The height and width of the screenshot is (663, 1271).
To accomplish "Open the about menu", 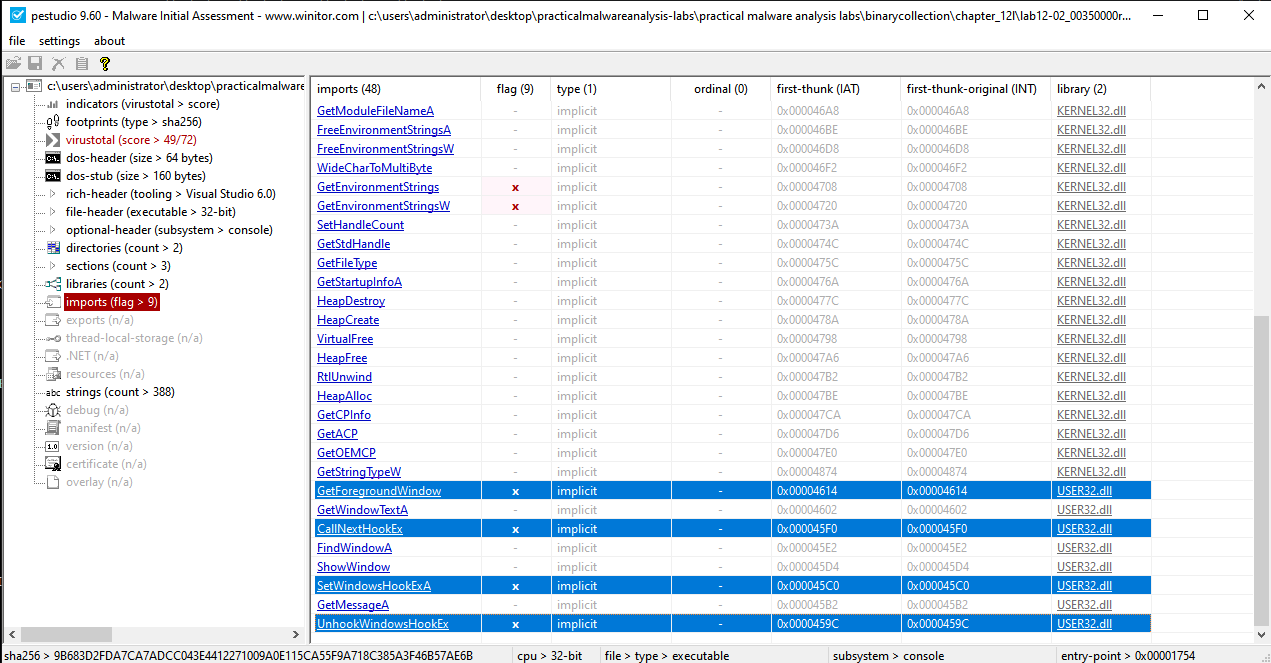I will (x=109, y=41).
